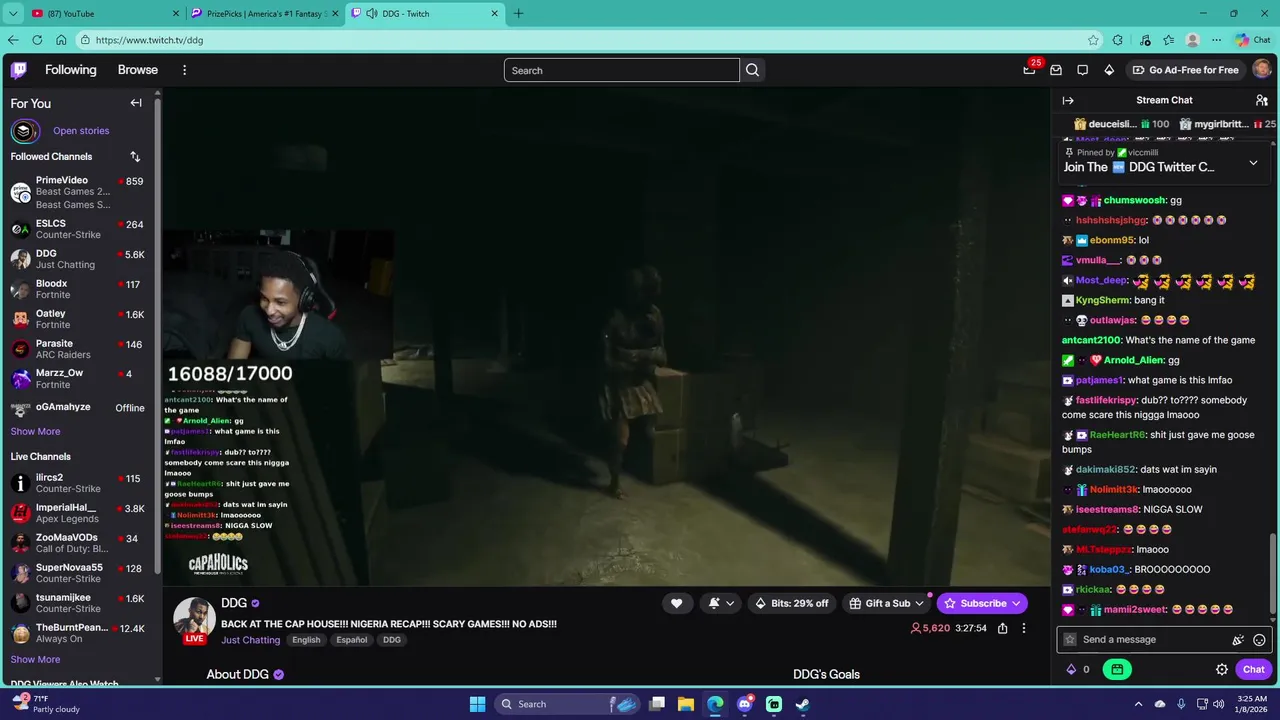Screen dimensions: 1280x720
Task: Reload the page in browser toolbar
Action: pyautogui.click(x=37, y=40)
